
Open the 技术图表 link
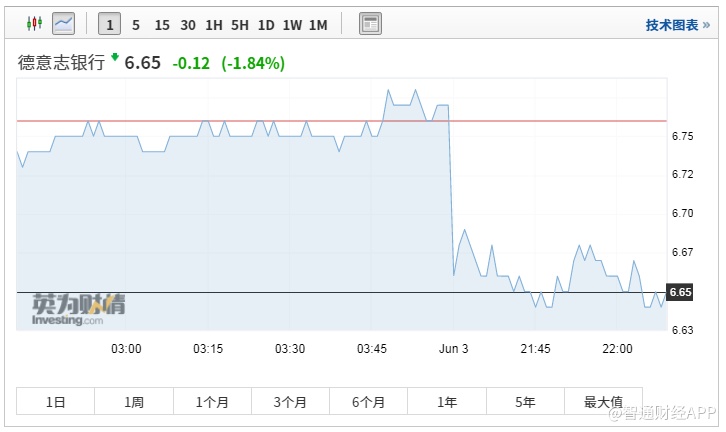click(x=677, y=25)
